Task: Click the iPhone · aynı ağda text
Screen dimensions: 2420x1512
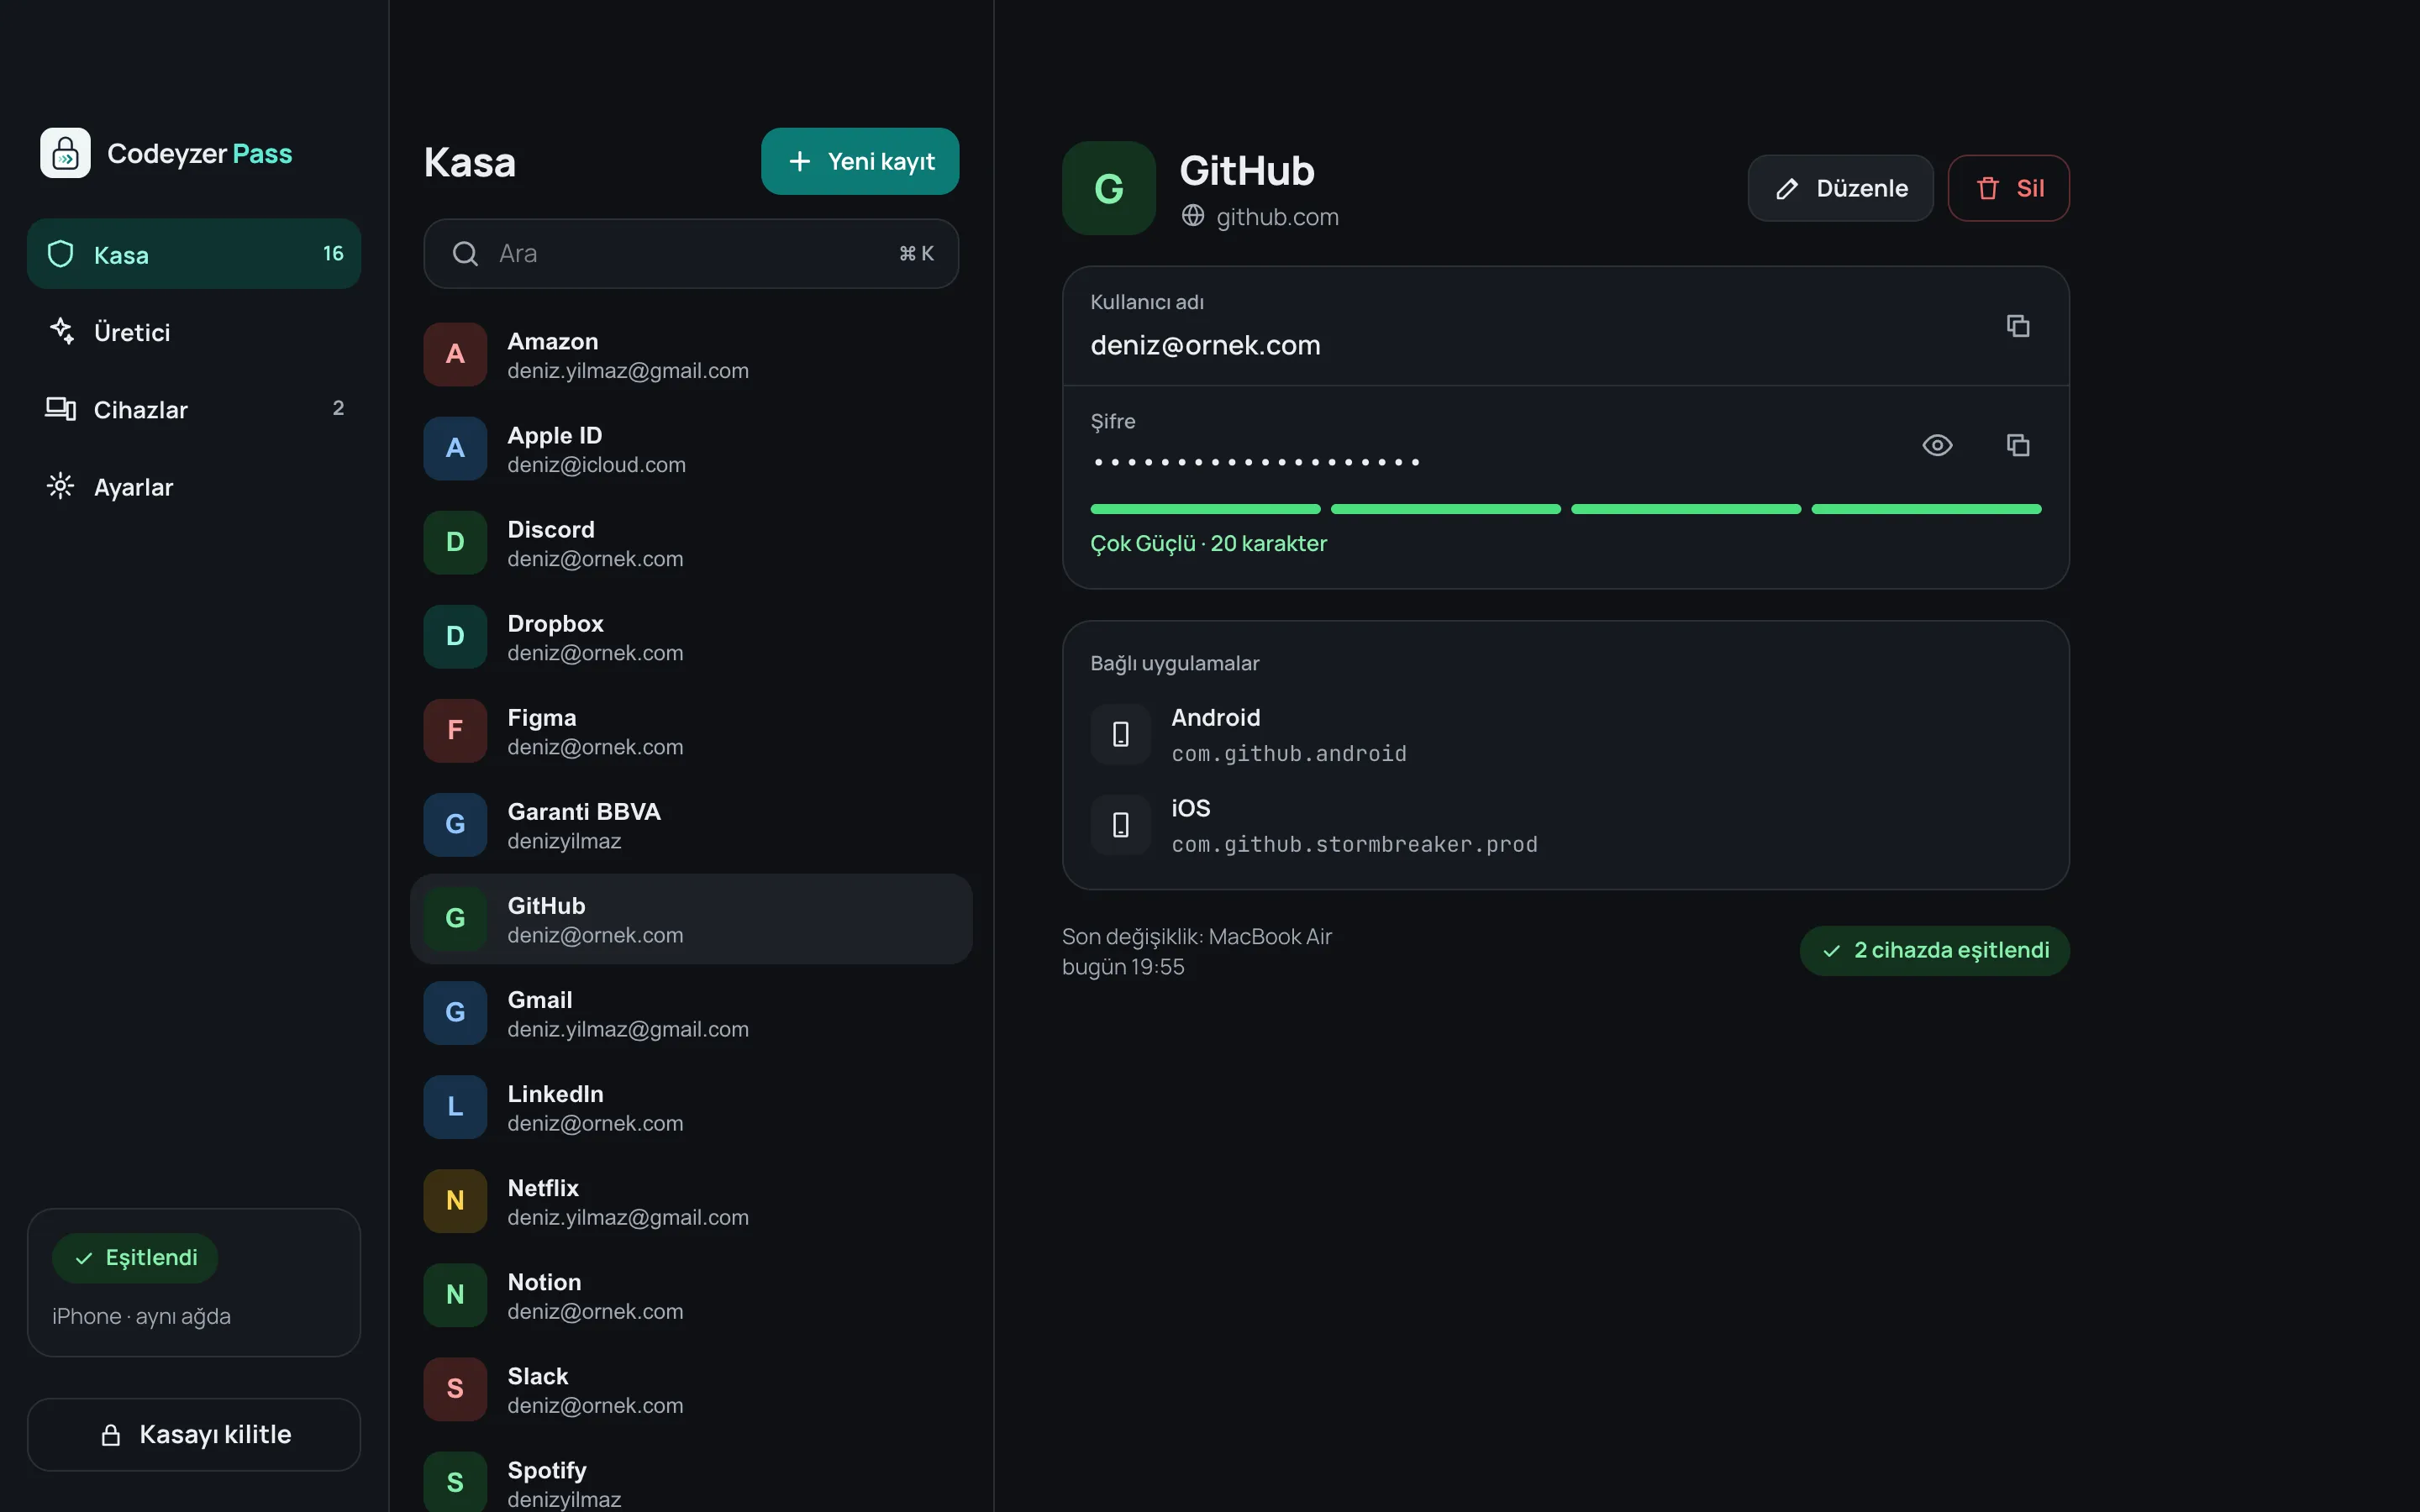Action: 141,1317
